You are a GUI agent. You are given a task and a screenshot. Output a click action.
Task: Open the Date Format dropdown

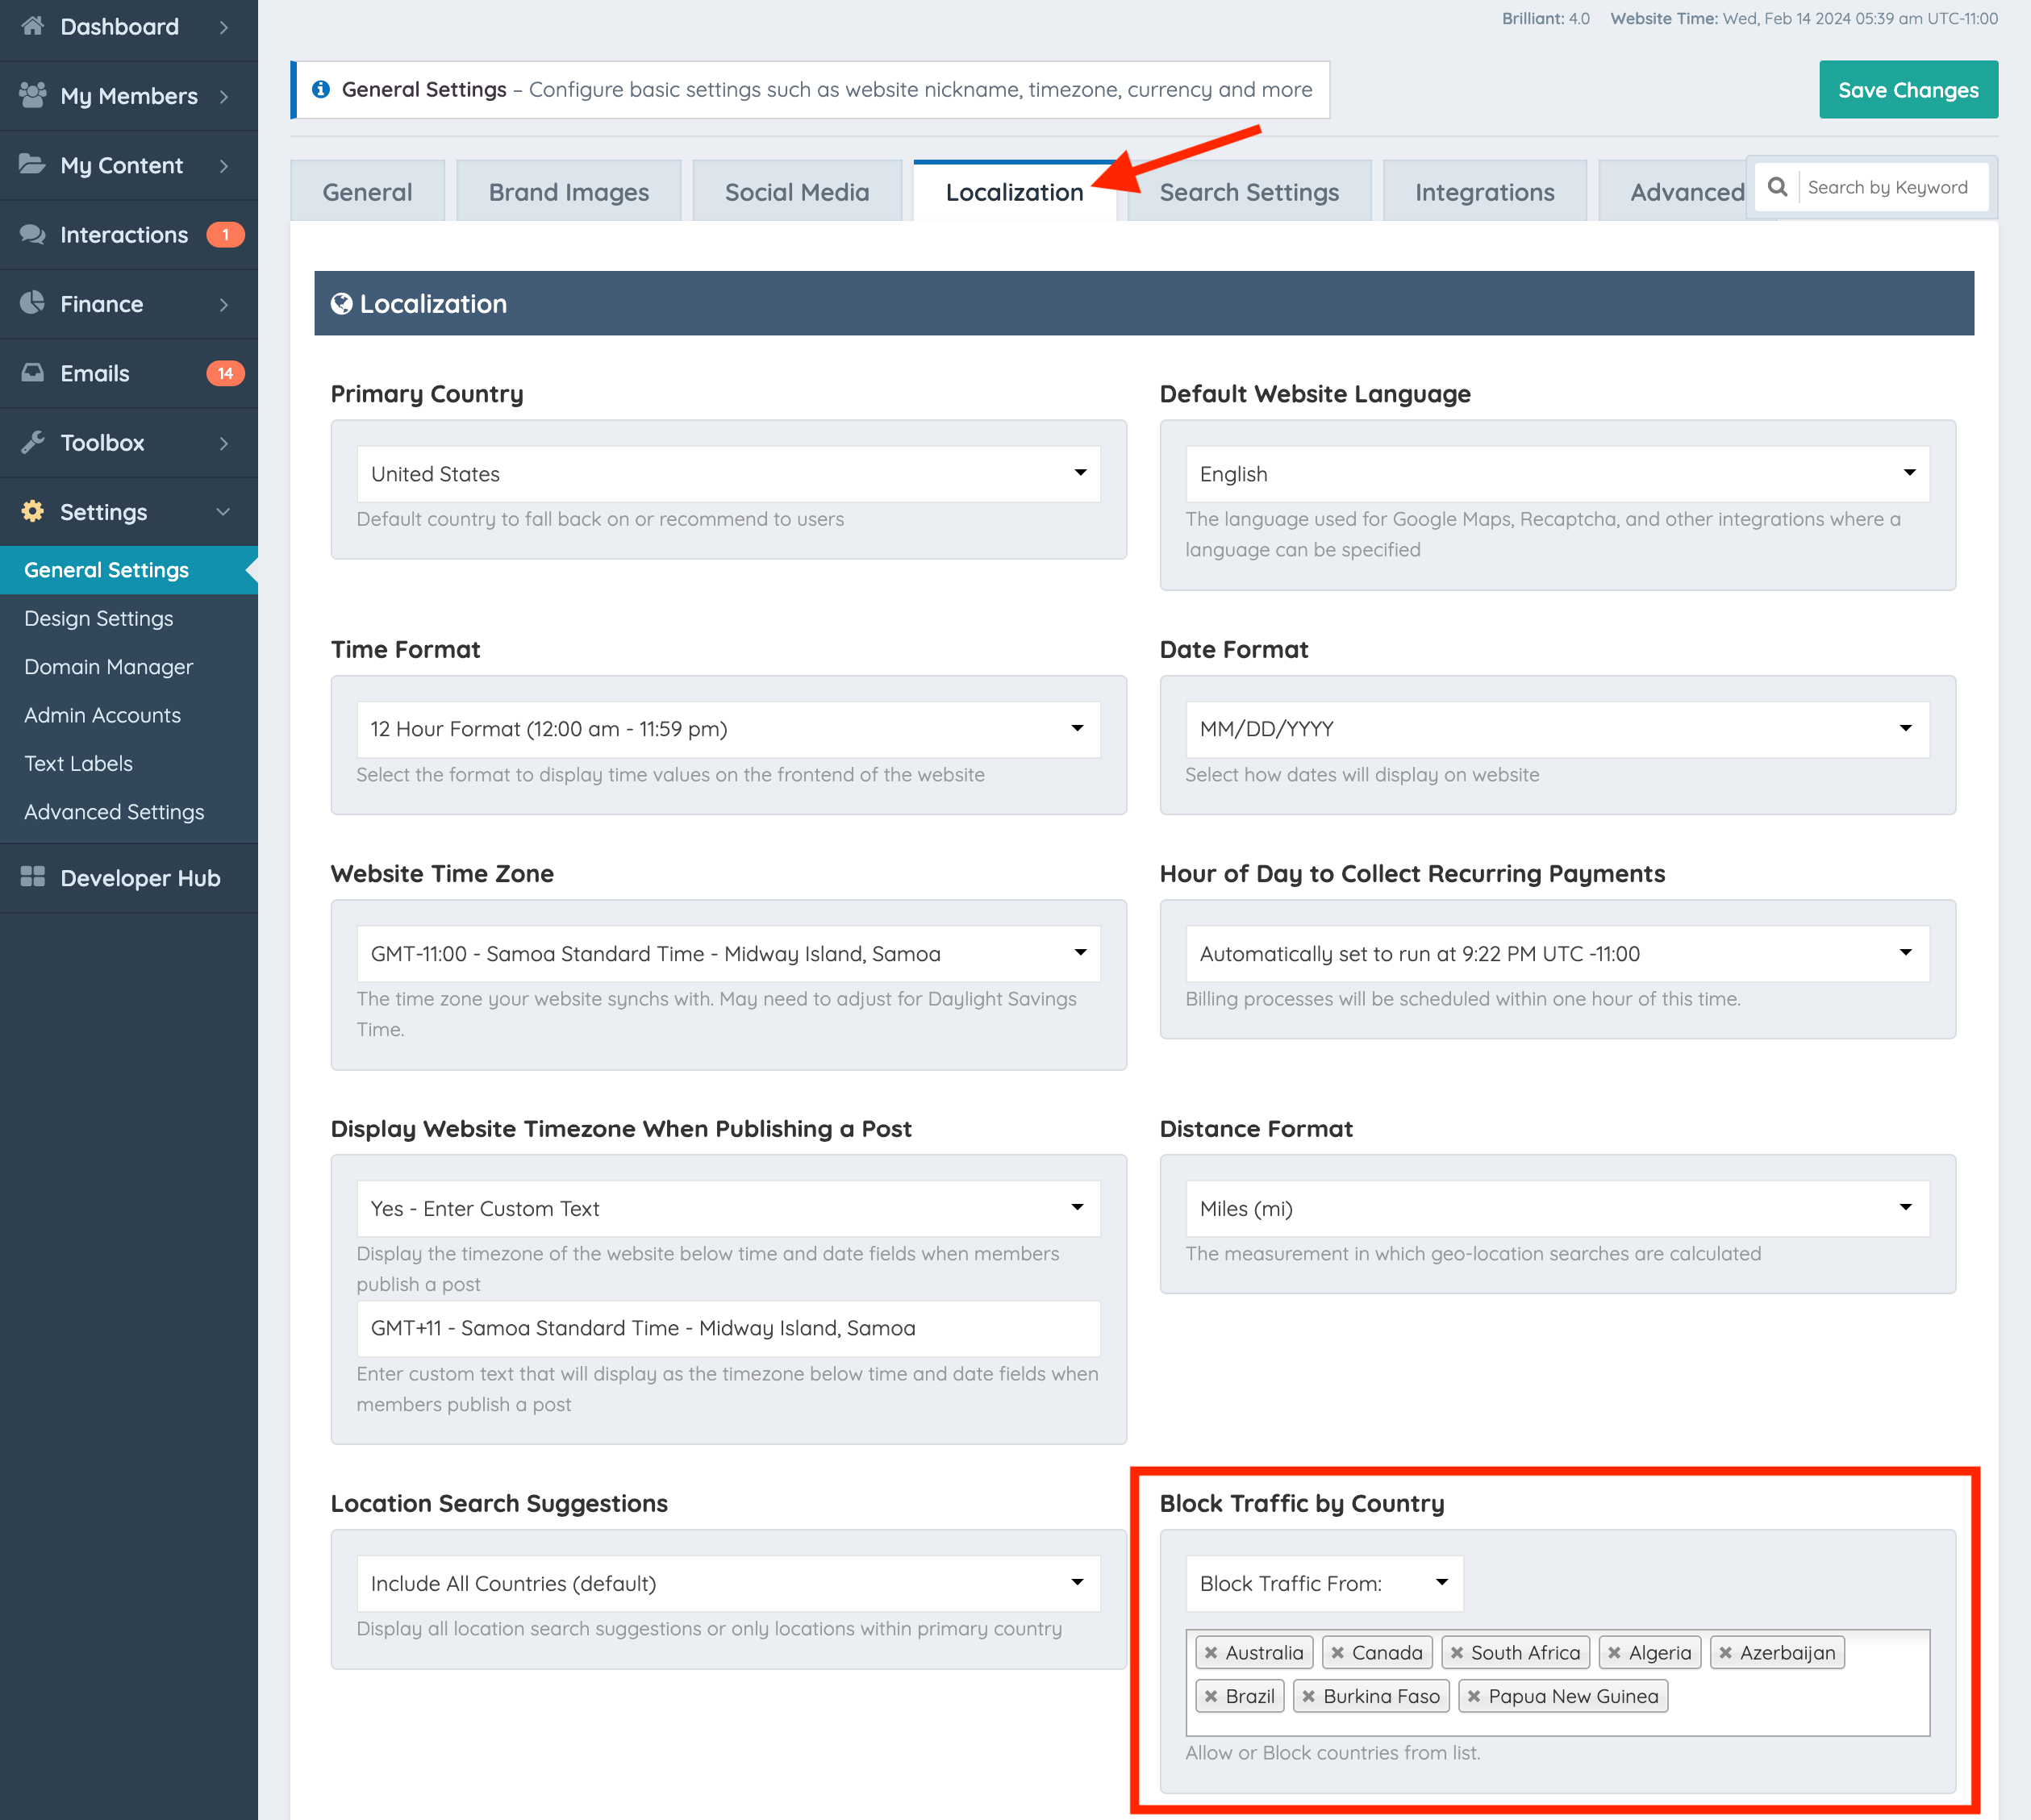point(1556,729)
